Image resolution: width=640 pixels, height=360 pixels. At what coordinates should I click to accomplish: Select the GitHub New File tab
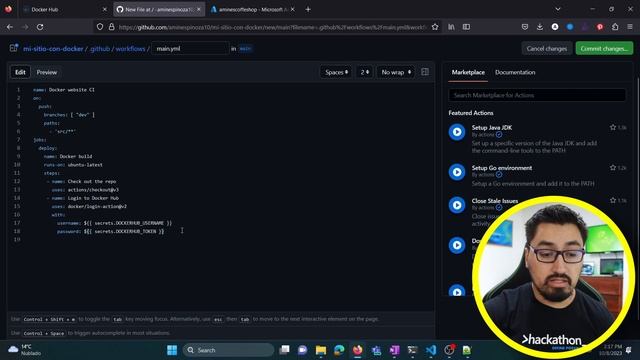(159, 9)
